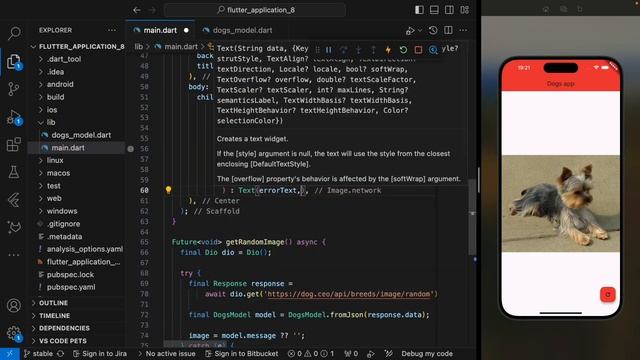Restart the debug session
The image size is (640, 360).
coord(403,50)
